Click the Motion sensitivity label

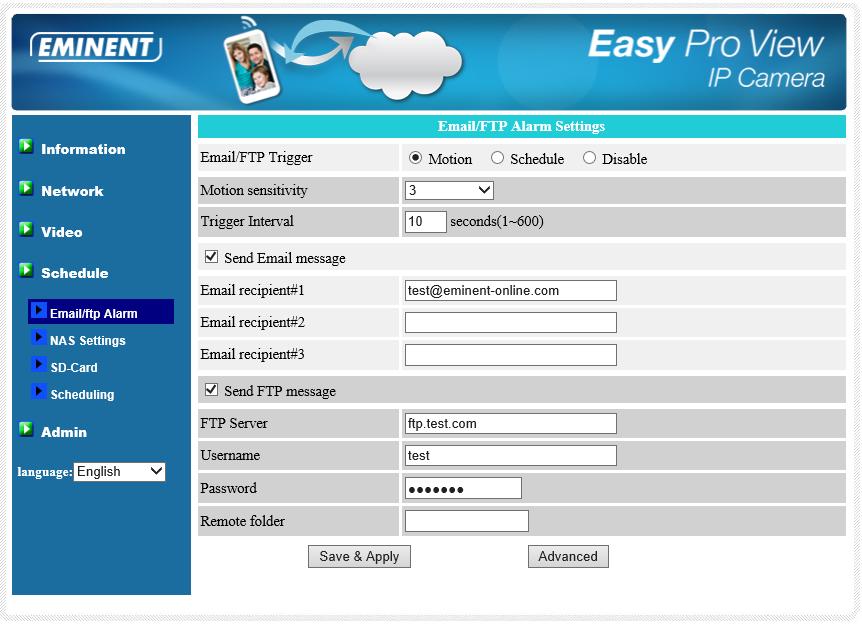[x=254, y=190]
